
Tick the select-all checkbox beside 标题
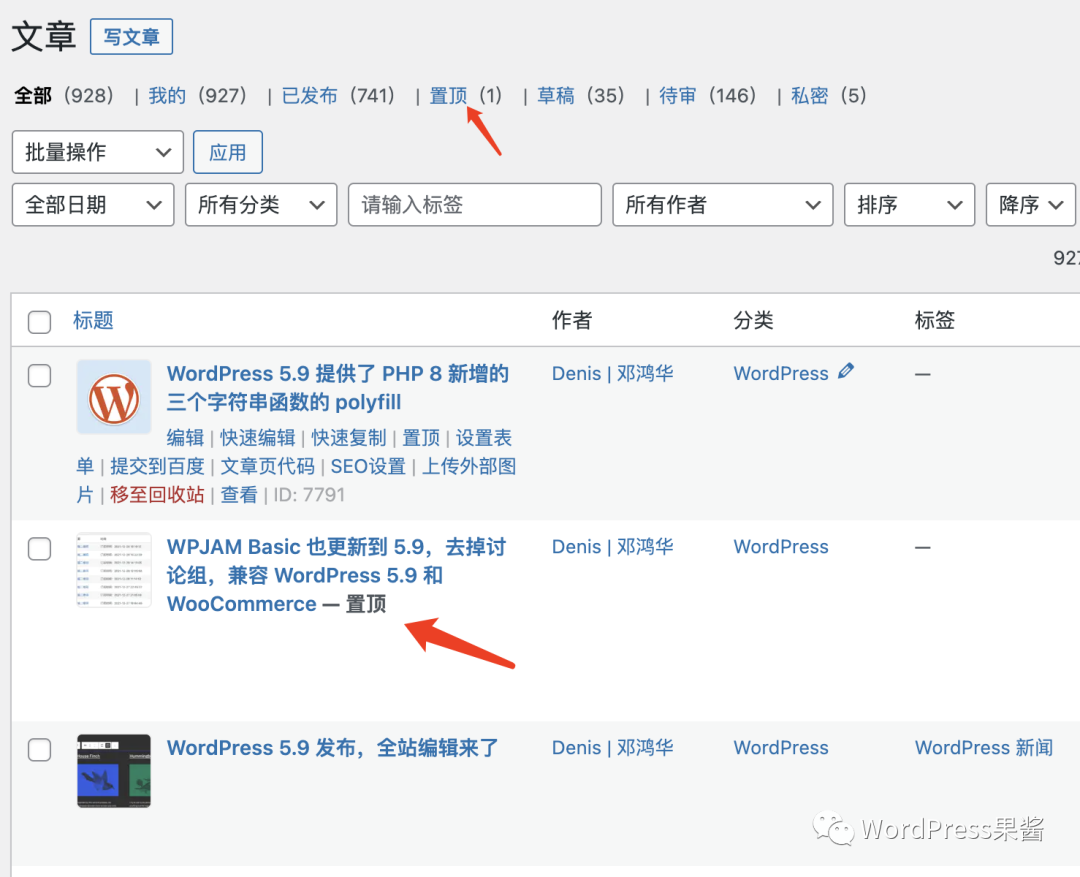[39, 321]
